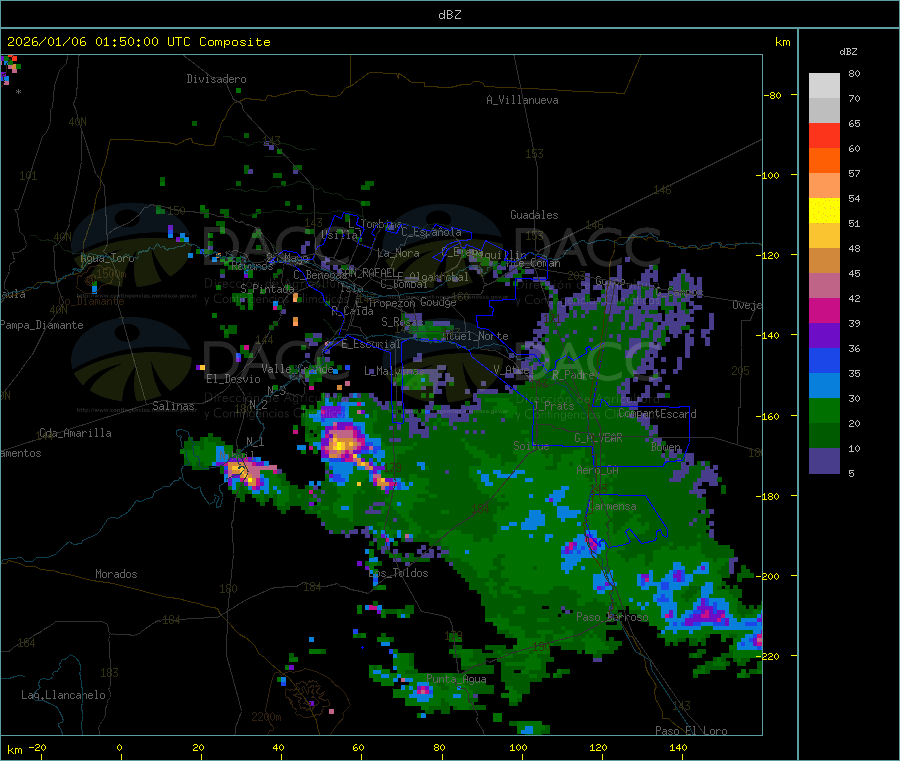
Task: Click the 'Valle_Grande' map label
Action: [297, 368]
